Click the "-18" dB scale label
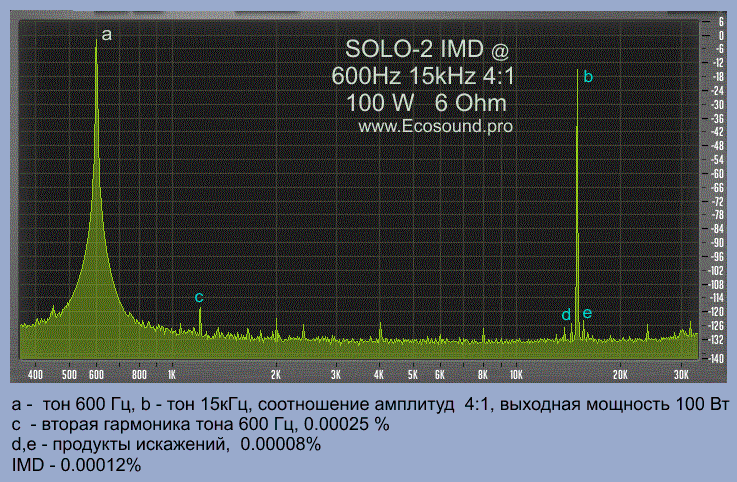Image resolution: width=737 pixels, height=482 pixels. [718, 77]
